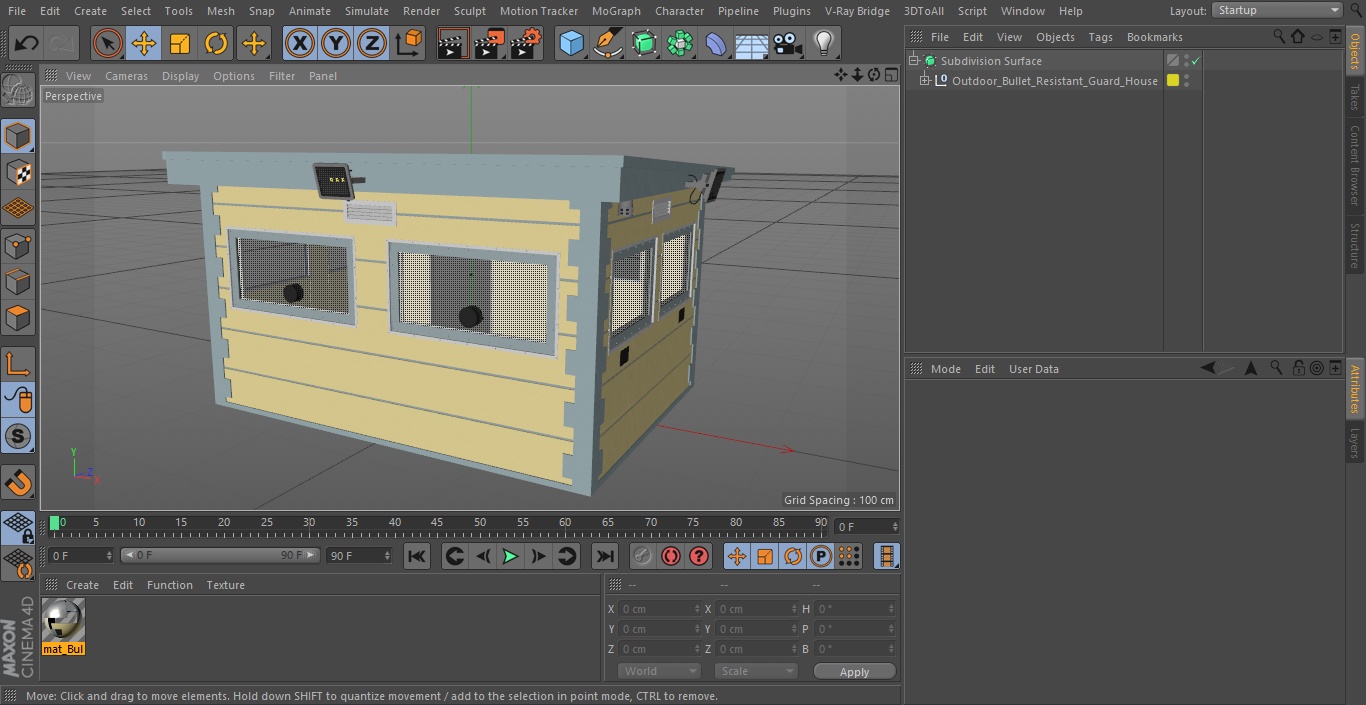Open the MoGraph array icon in toolbar
1366x705 pixels.
coord(680,43)
